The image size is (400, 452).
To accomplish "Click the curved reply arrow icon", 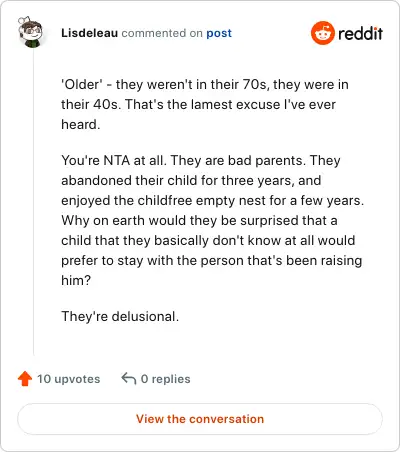I will coord(129,379).
